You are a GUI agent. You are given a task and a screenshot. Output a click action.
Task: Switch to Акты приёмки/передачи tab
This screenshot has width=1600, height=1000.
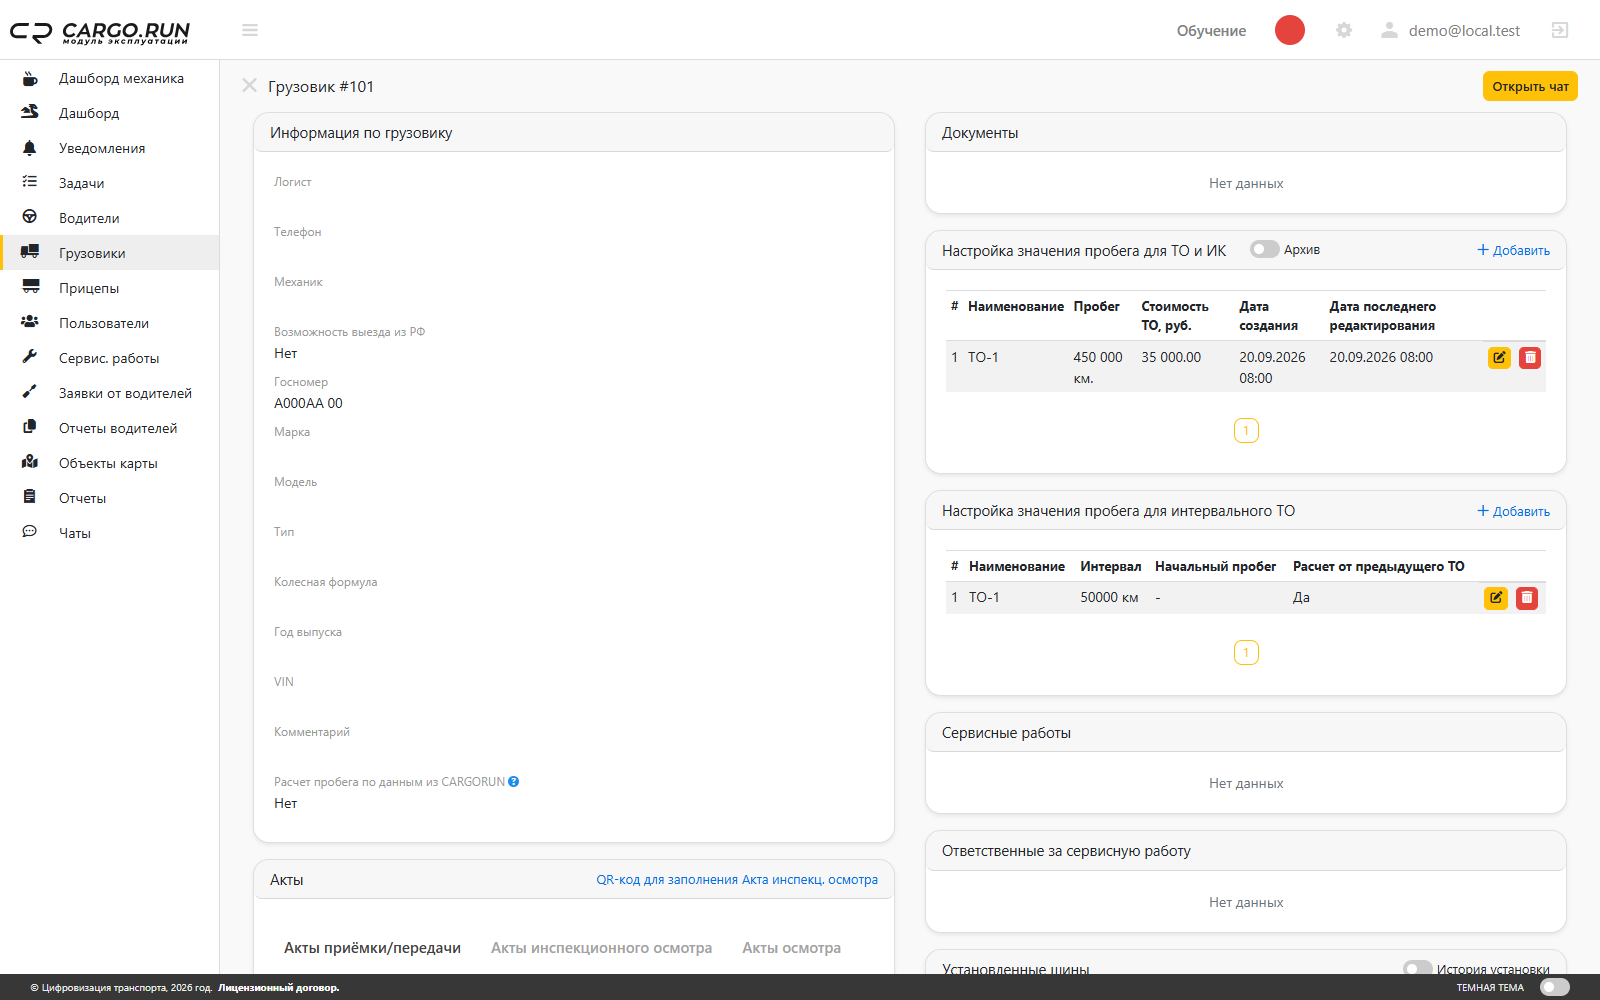coord(372,948)
